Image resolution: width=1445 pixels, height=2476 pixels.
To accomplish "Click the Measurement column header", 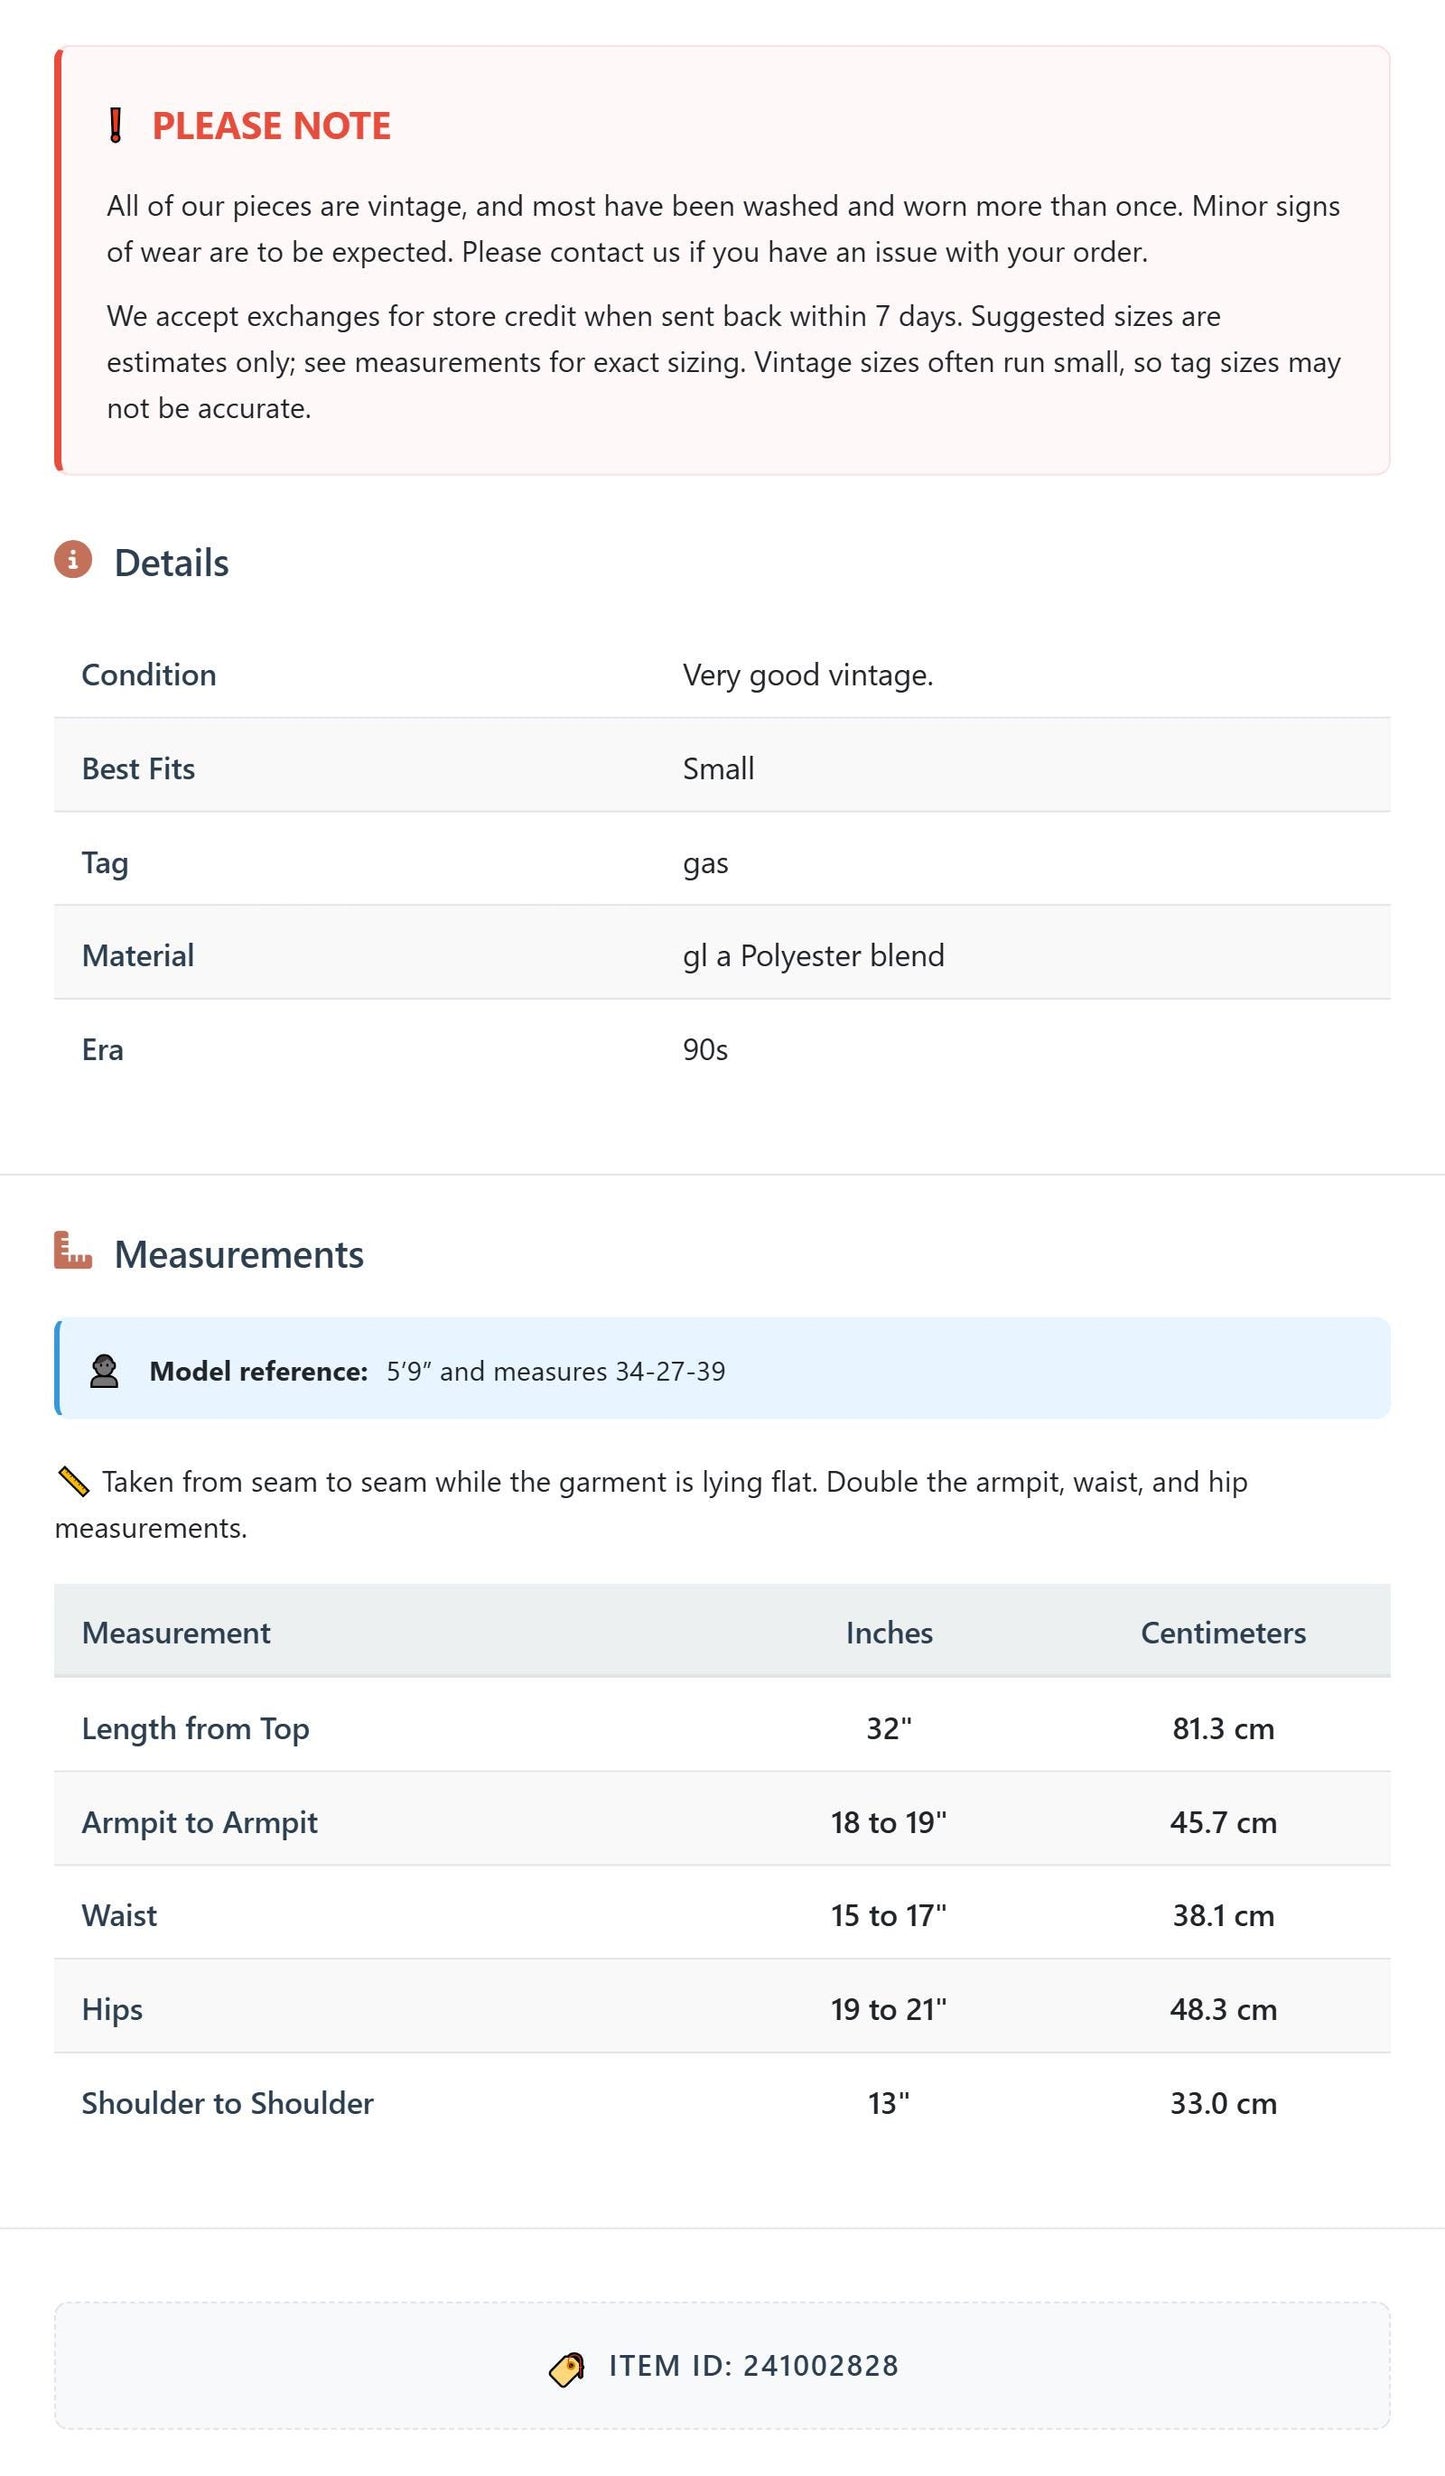I will pos(176,1633).
